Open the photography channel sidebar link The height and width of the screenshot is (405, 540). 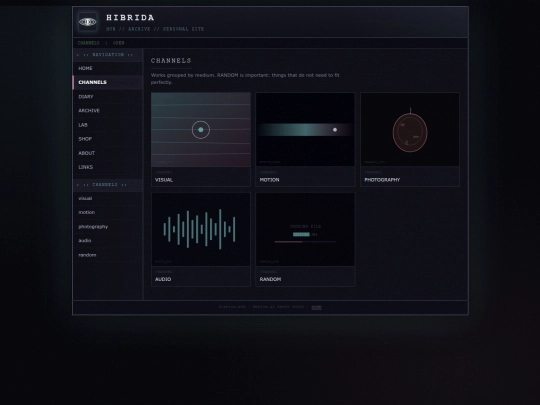[x=108, y=227]
